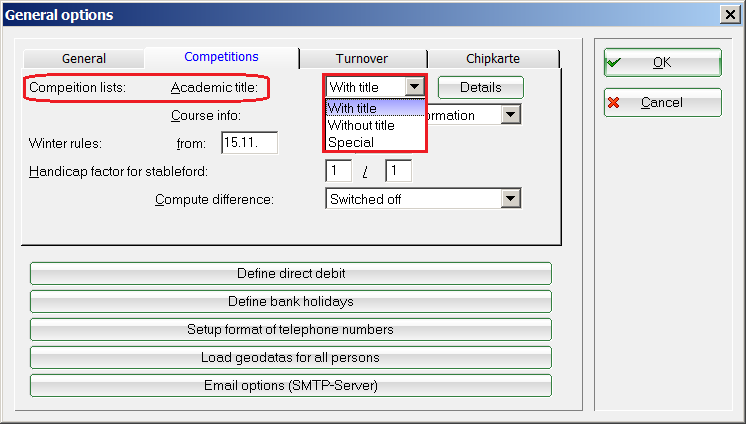This screenshot has width=746, height=424.
Task: Collapse the Academic title dropdown arrow
Action: pos(414,87)
